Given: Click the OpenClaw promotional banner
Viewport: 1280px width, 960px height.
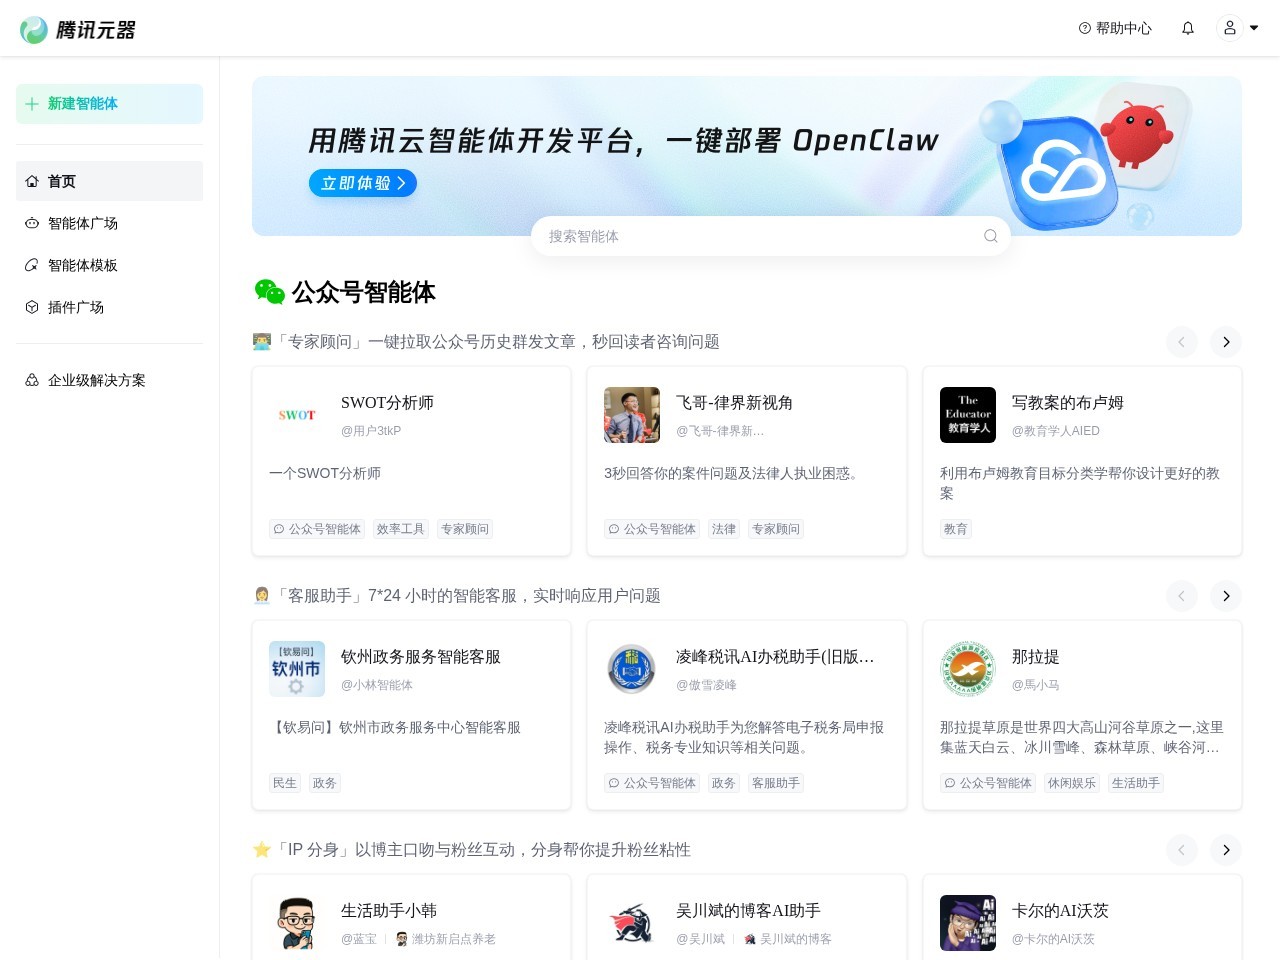Looking at the screenshot, I should tap(747, 156).
